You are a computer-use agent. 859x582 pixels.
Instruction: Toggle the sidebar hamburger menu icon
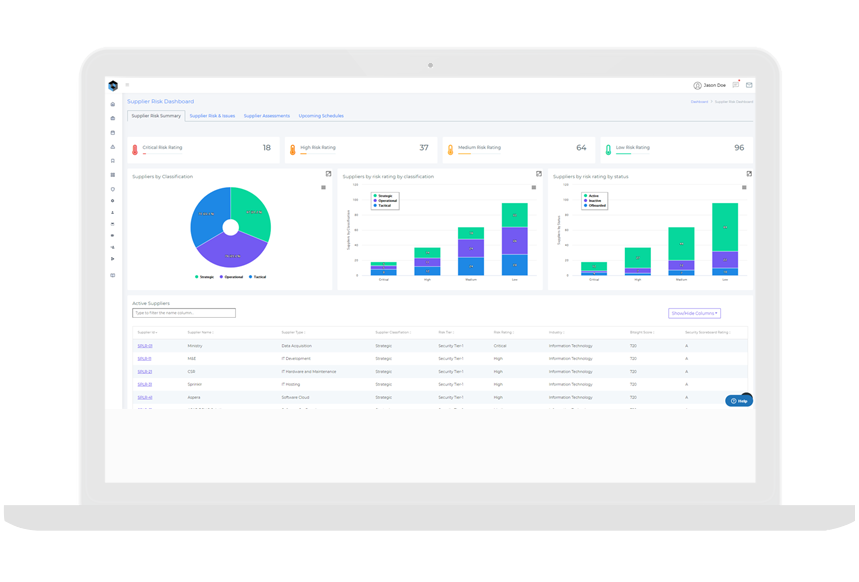coord(127,85)
